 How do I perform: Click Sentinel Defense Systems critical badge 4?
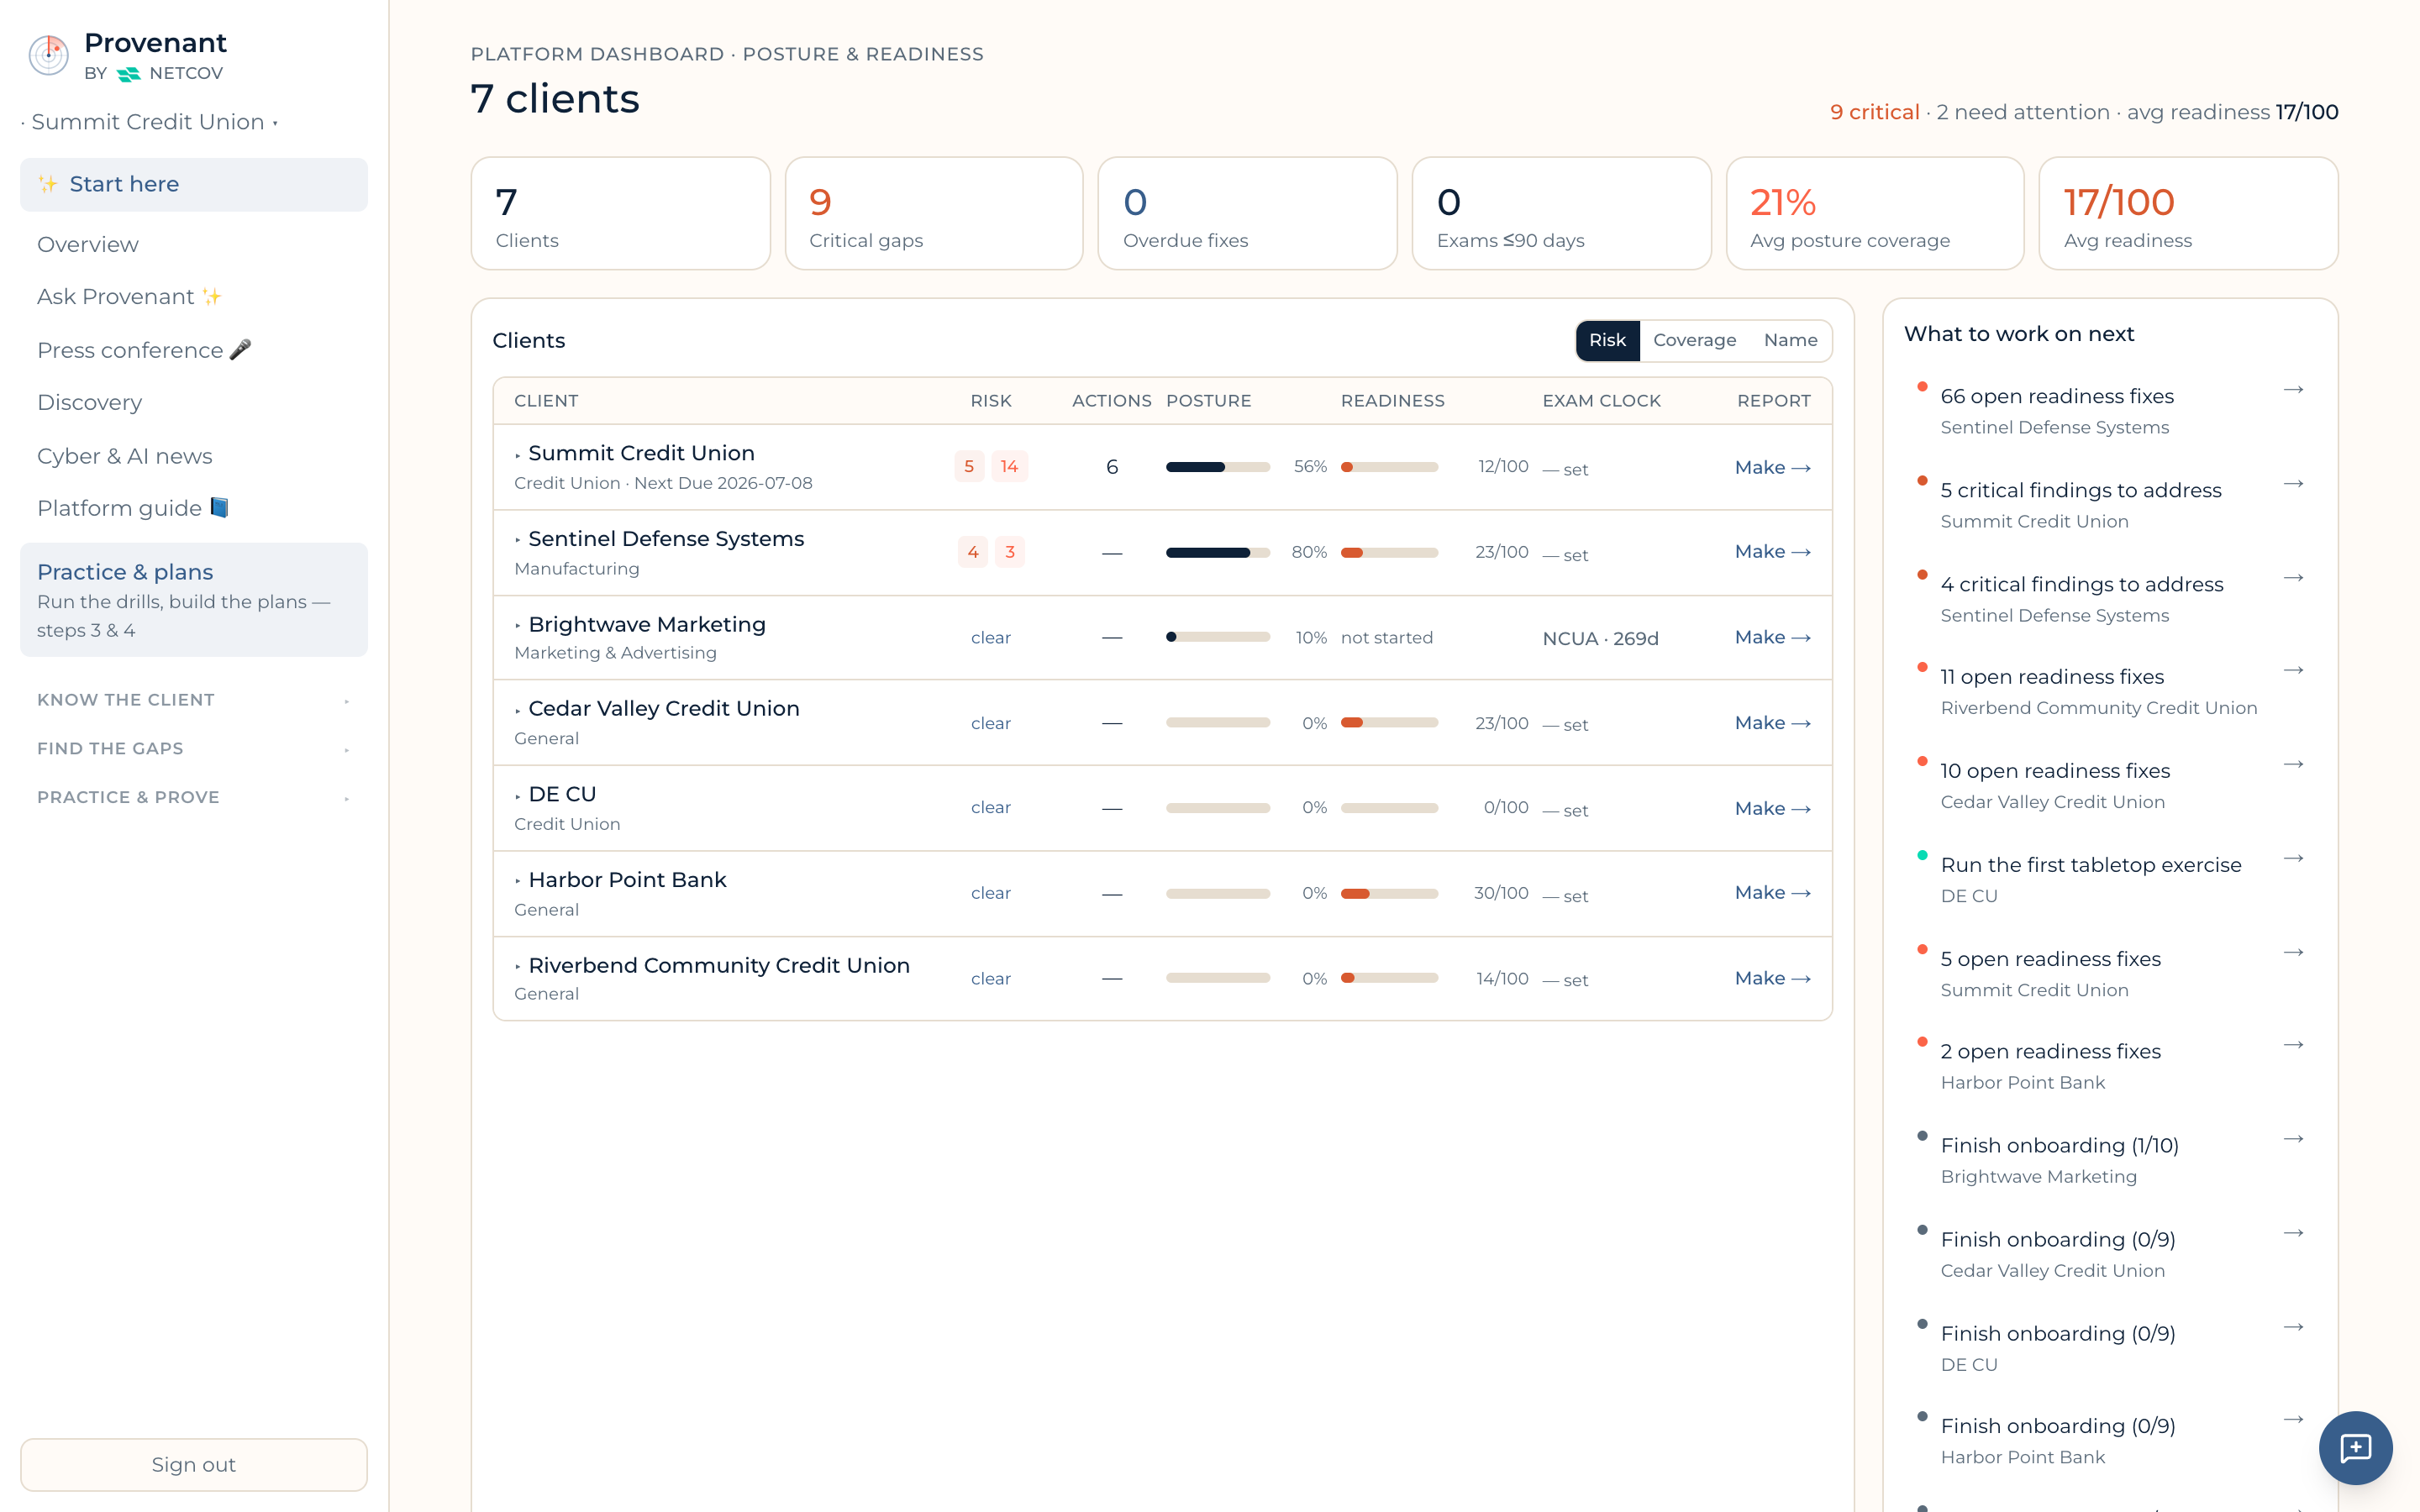click(972, 552)
